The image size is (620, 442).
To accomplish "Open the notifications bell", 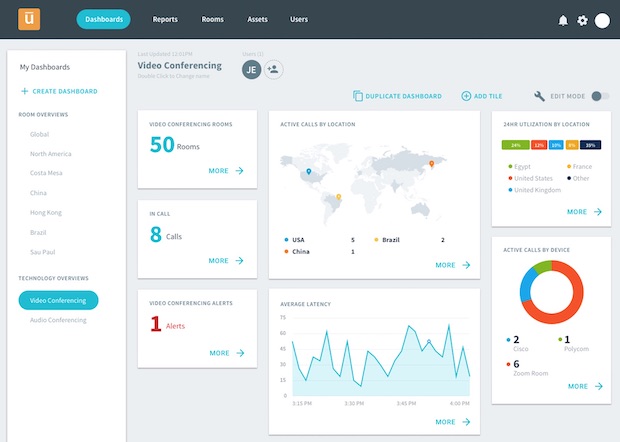I will pos(562,20).
